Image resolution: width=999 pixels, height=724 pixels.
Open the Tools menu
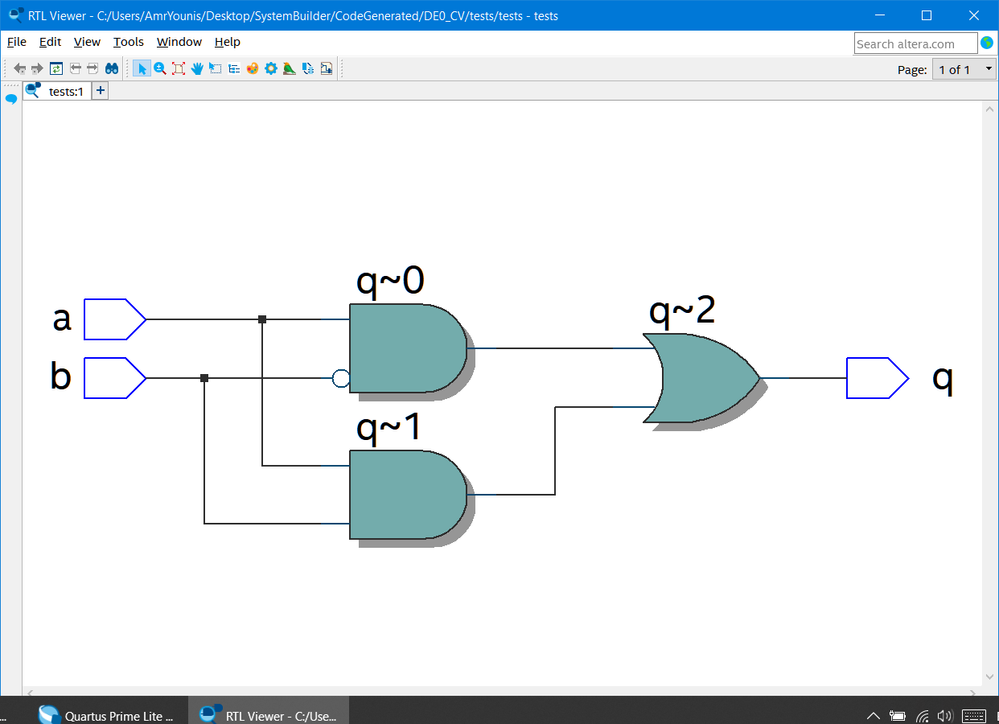[128, 42]
